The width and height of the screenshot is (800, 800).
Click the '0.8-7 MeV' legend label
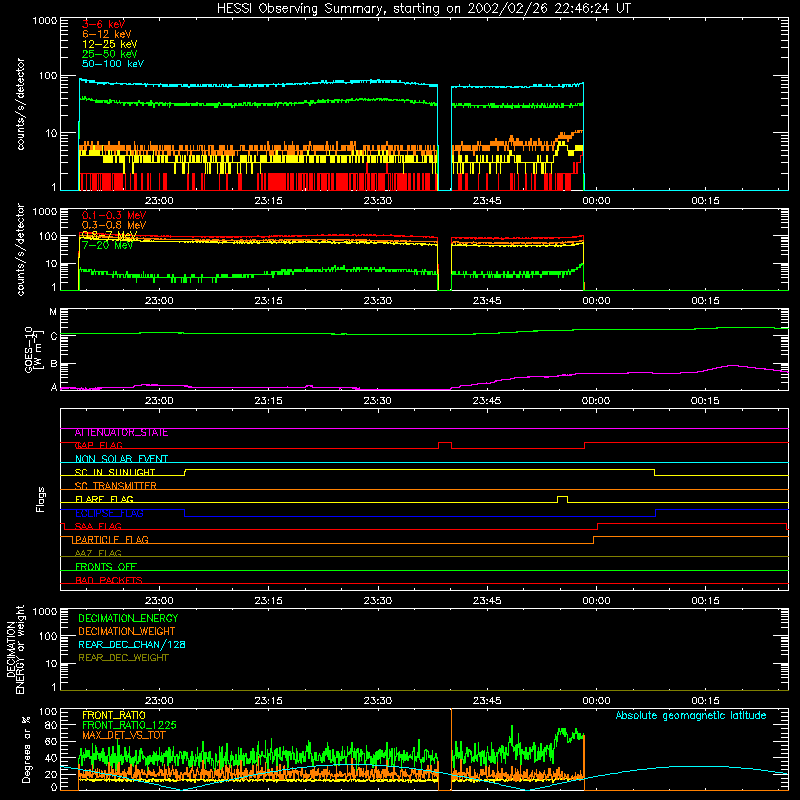(x=110, y=235)
